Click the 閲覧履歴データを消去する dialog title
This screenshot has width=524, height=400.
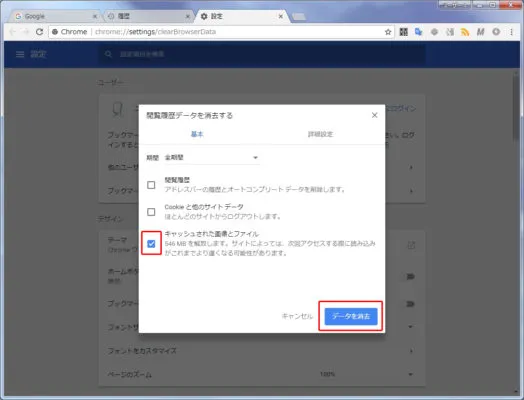[x=189, y=116]
